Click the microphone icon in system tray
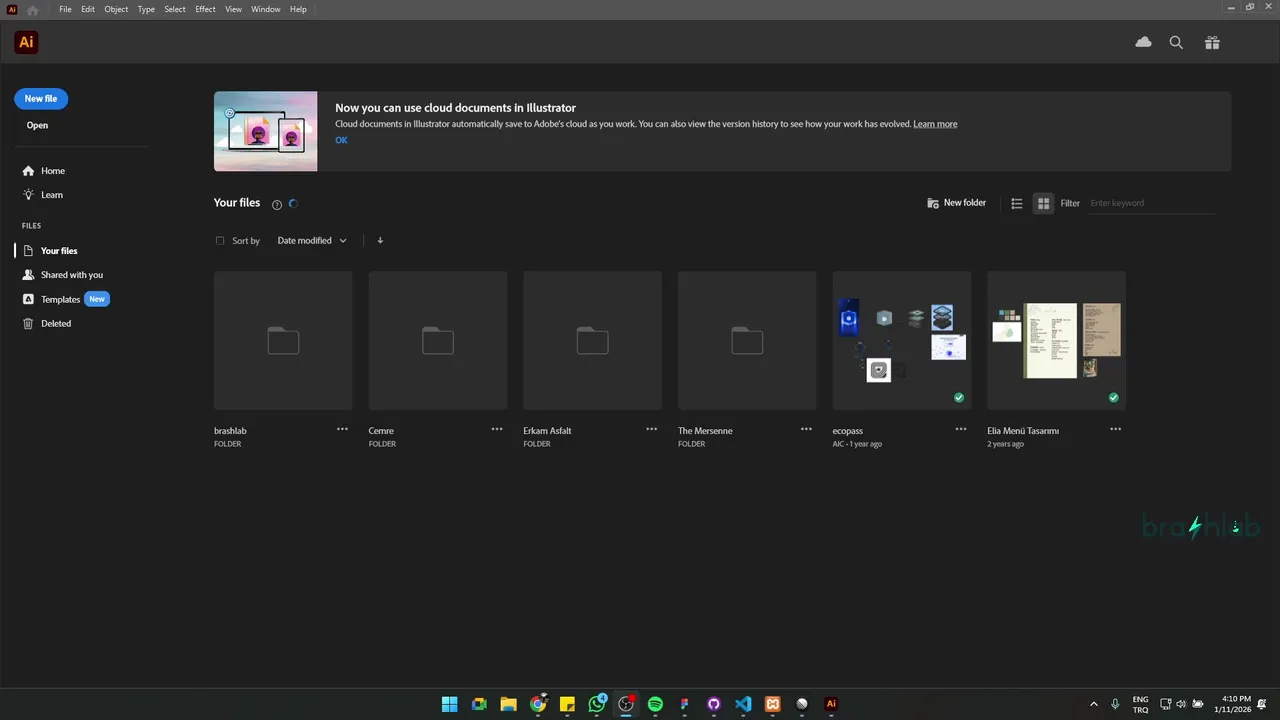 click(x=1115, y=704)
